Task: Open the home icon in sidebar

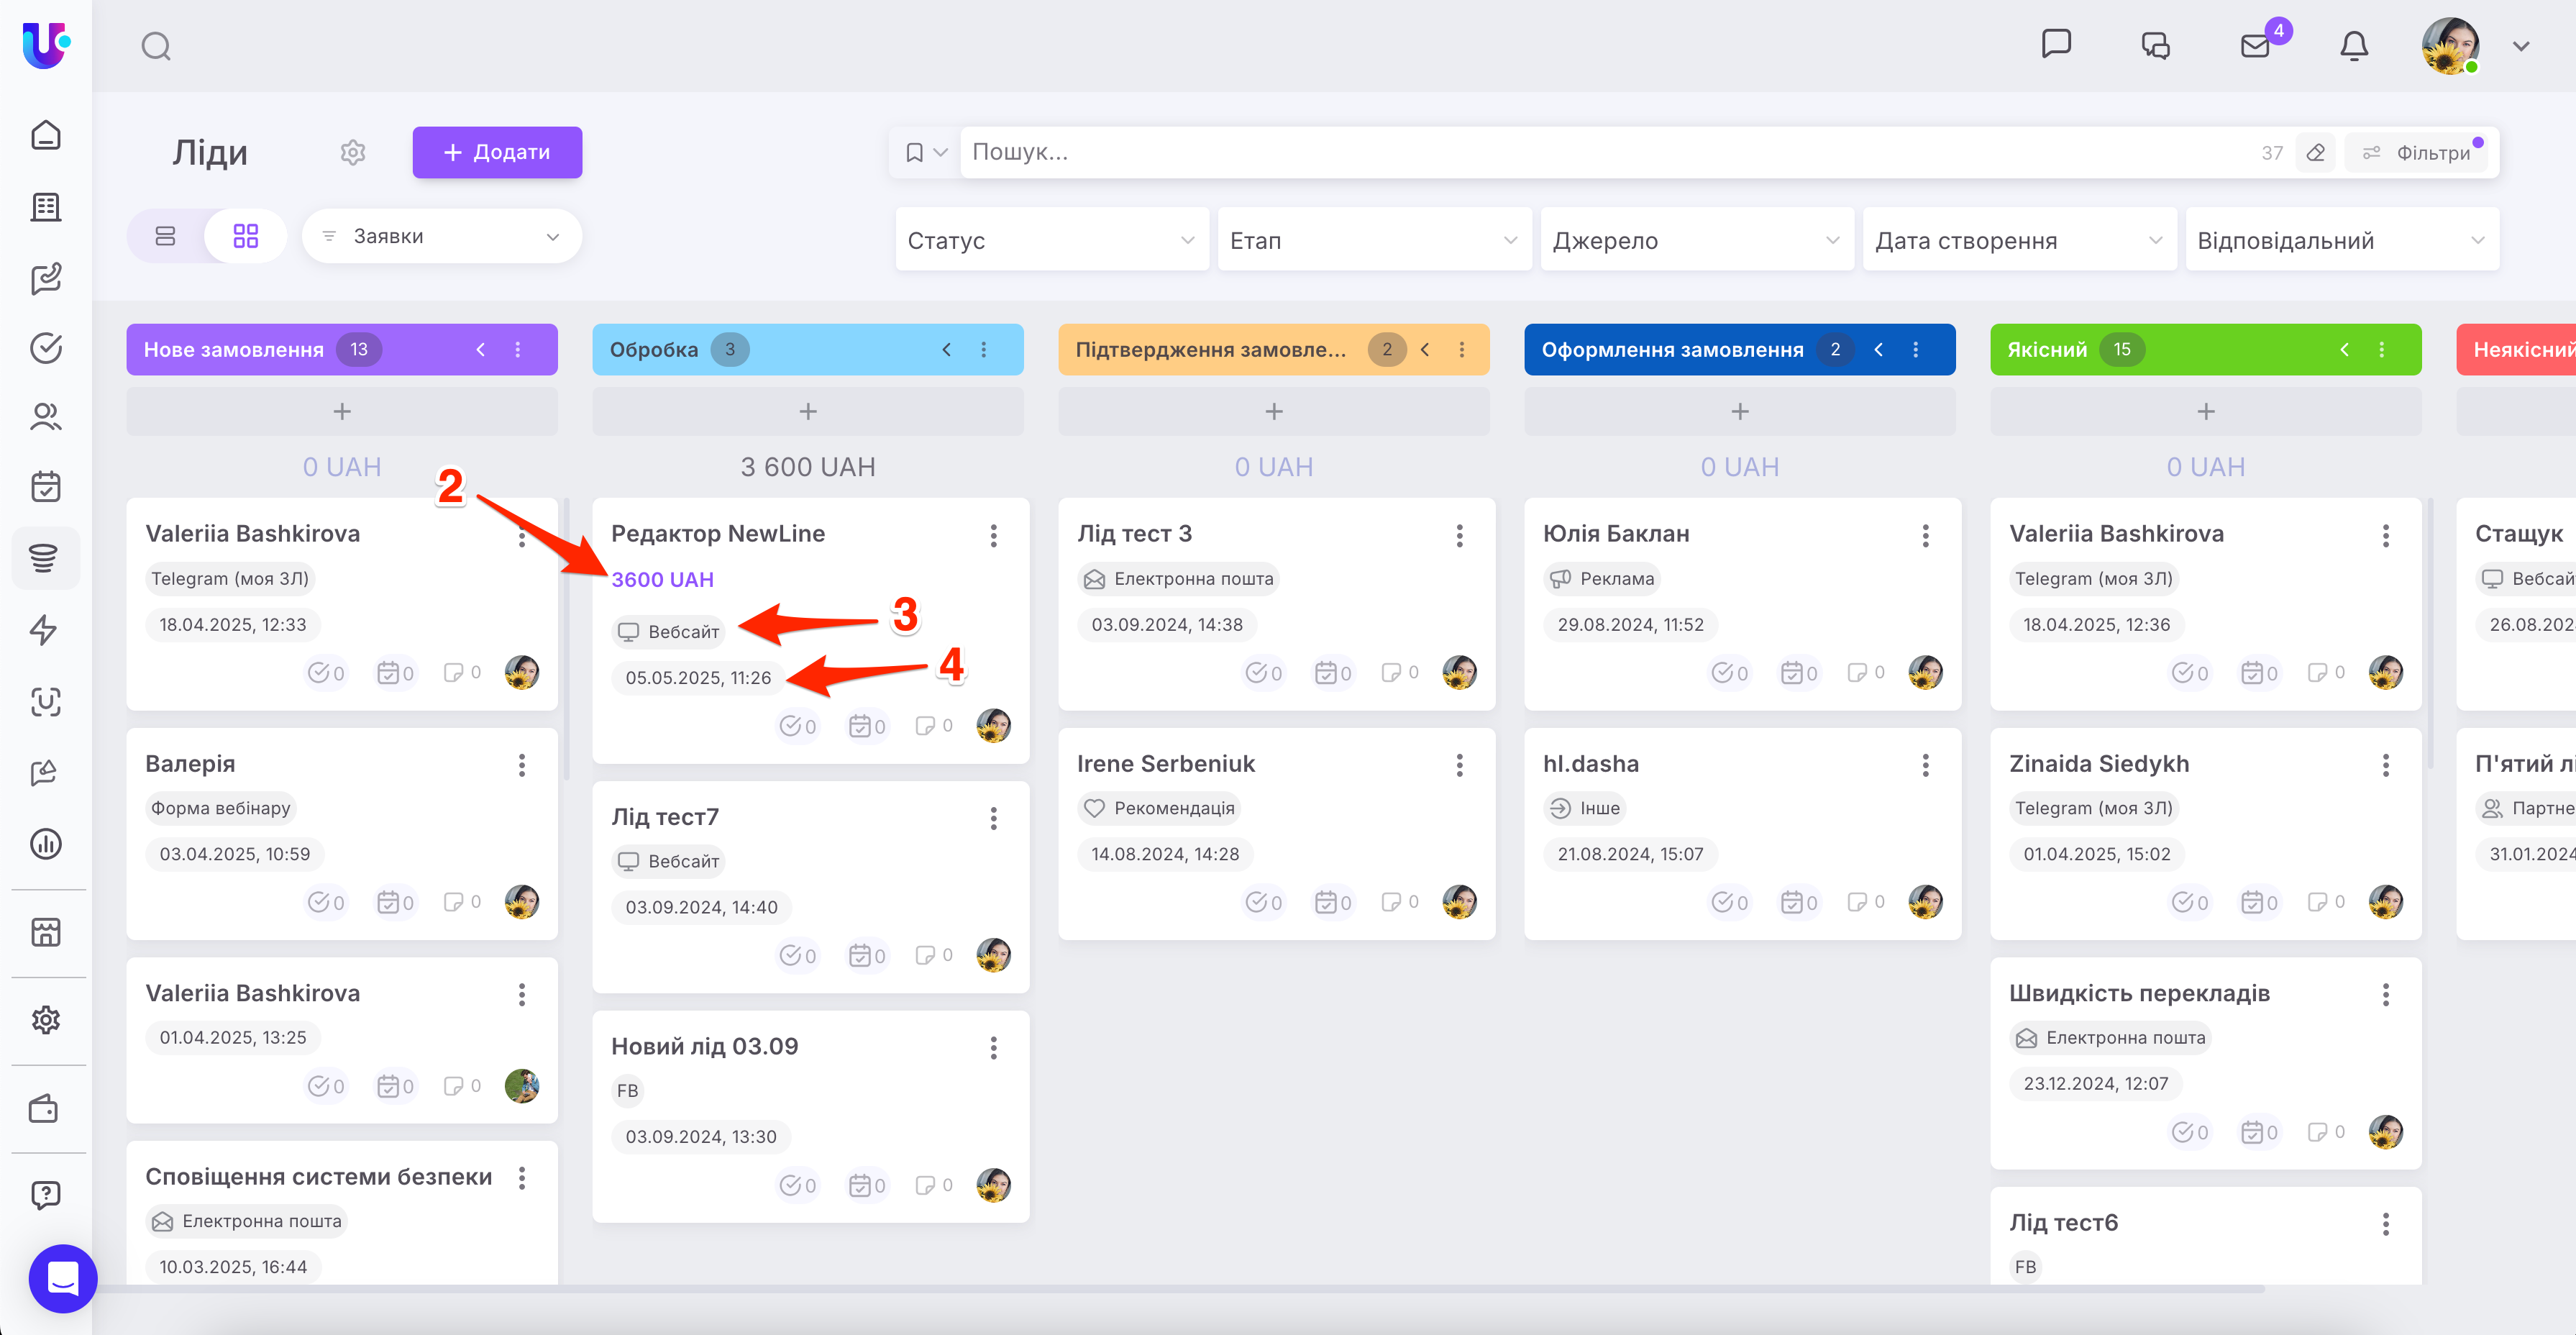Action: 46,135
